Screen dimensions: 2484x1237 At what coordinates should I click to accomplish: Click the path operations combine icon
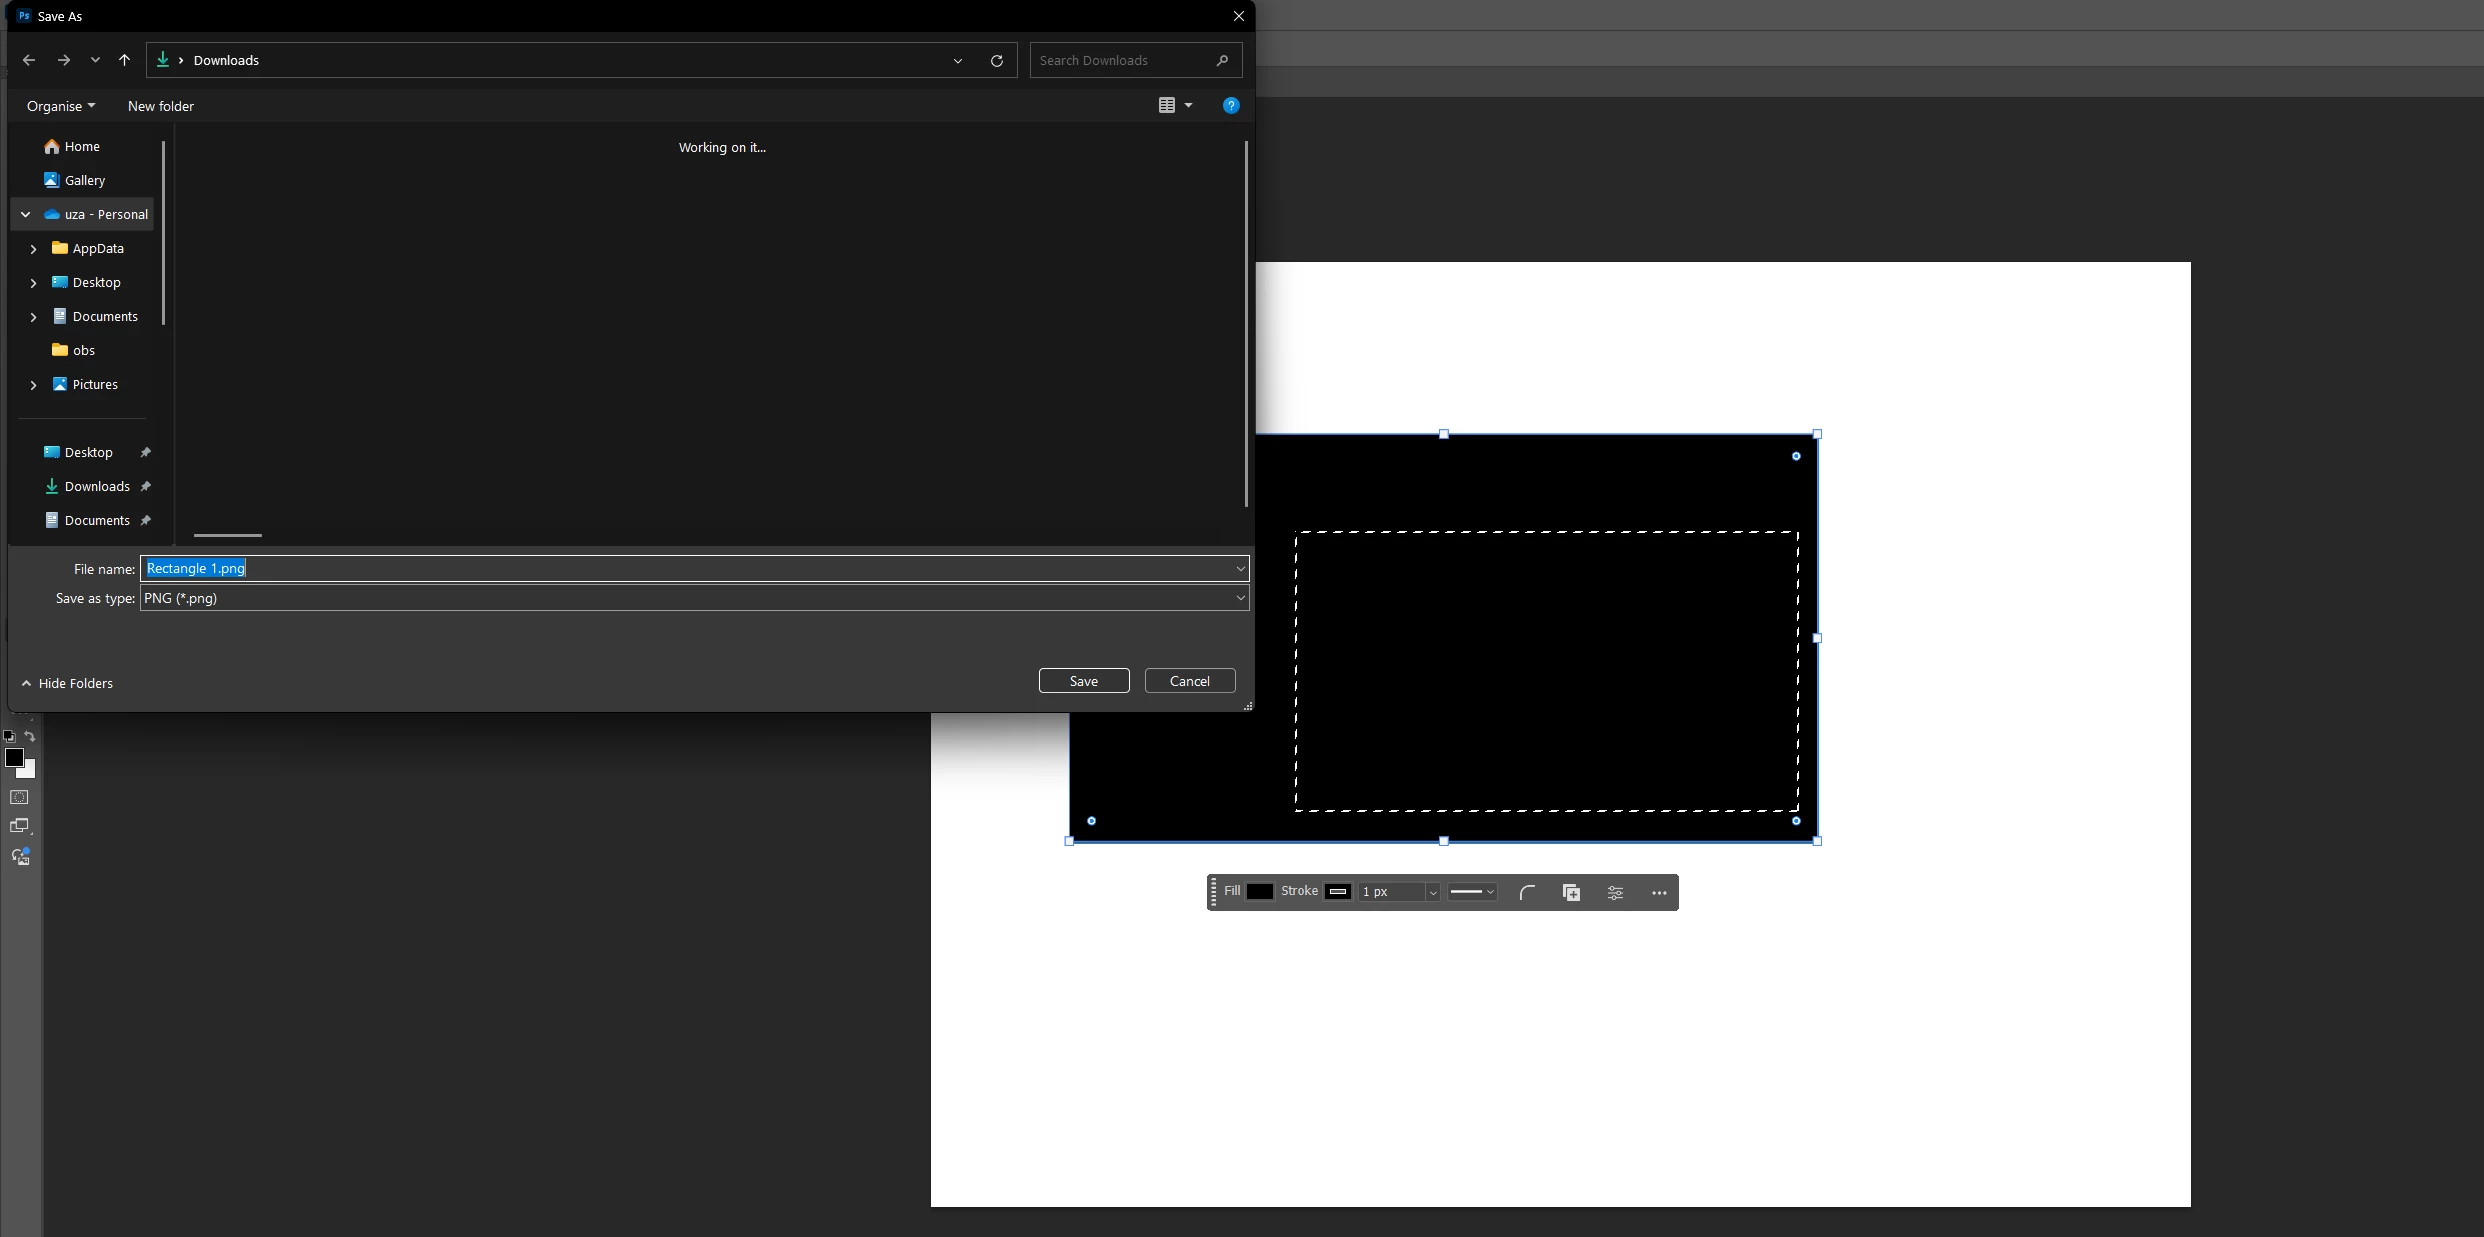pos(1571,892)
